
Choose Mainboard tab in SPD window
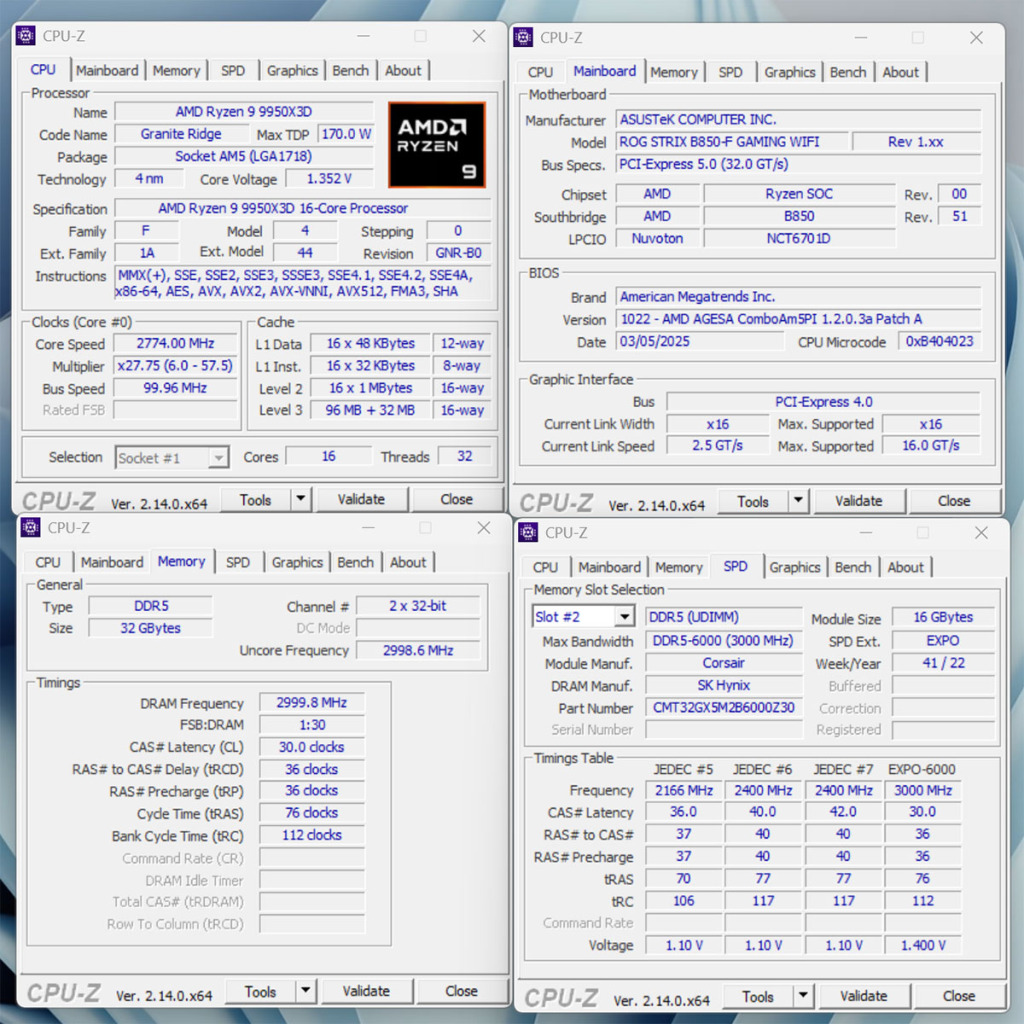pyautogui.click(x=609, y=568)
